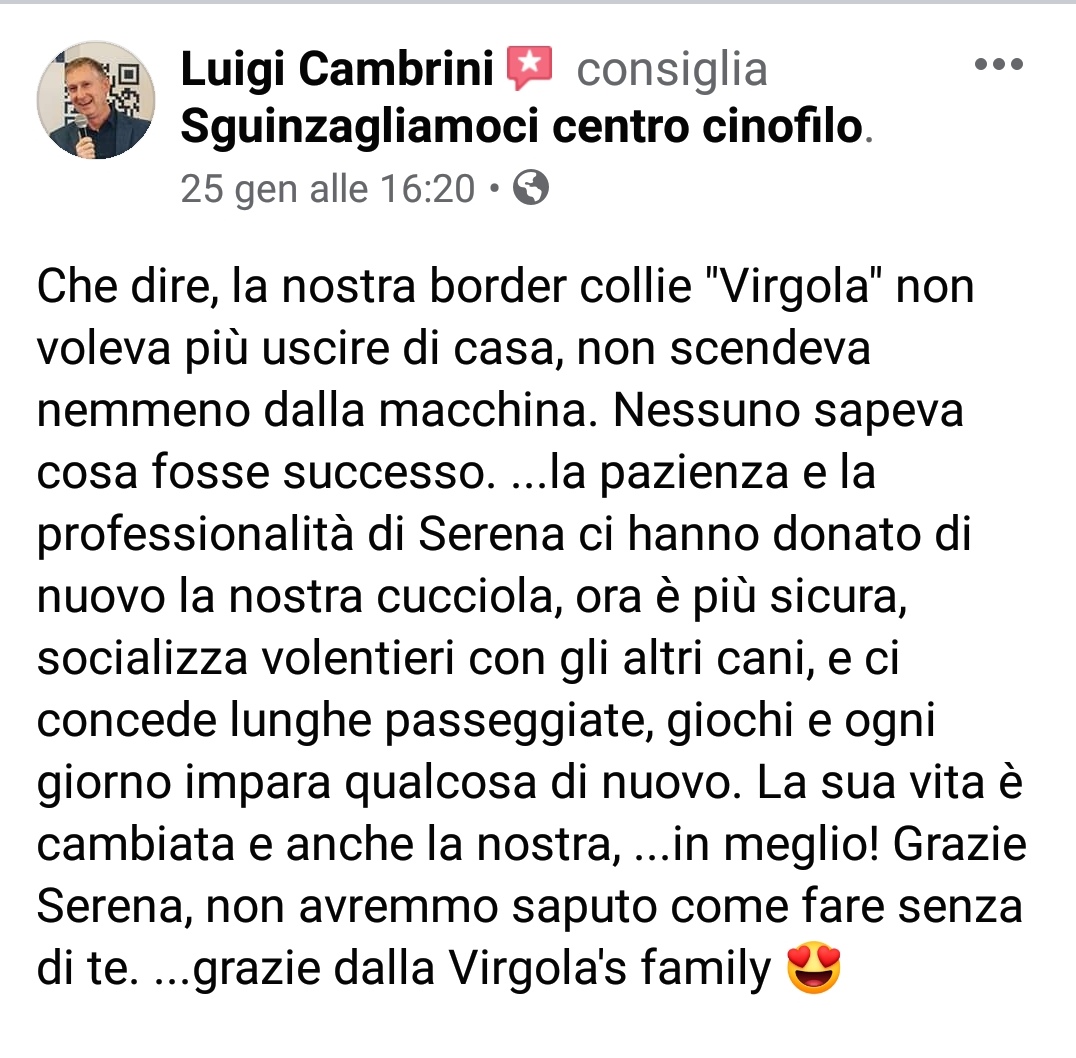Visit Sguinzagliamoci centro cinofilo page
The image size is (1076, 1058).
(x=522, y=128)
